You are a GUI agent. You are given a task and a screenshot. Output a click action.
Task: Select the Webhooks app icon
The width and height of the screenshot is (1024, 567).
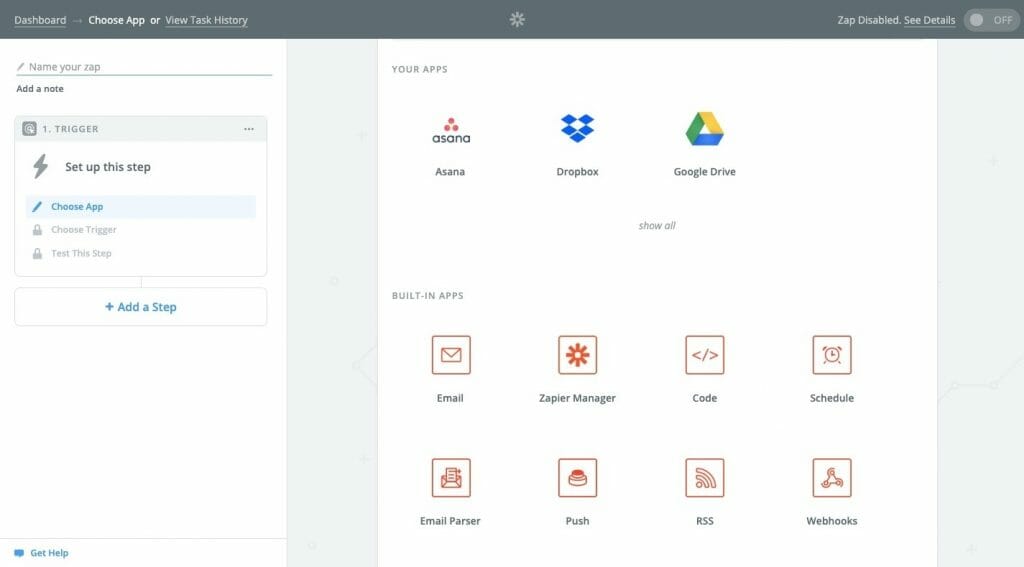coord(831,478)
